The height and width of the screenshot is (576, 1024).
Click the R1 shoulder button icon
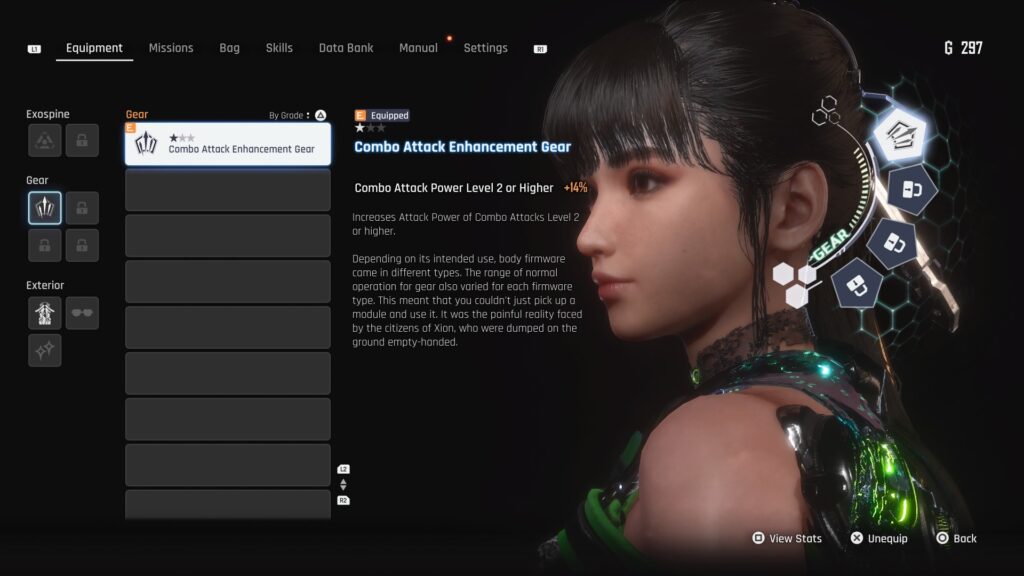540,49
